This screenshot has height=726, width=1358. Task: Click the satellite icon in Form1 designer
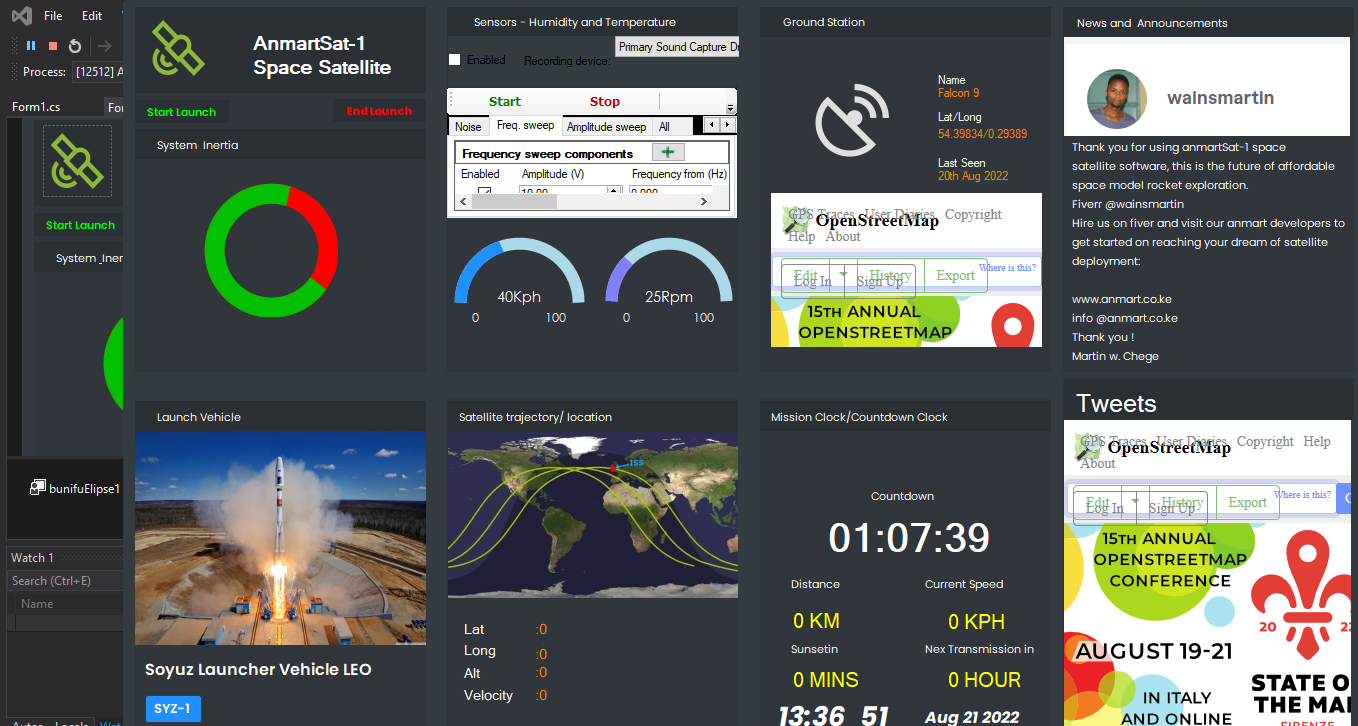point(77,160)
